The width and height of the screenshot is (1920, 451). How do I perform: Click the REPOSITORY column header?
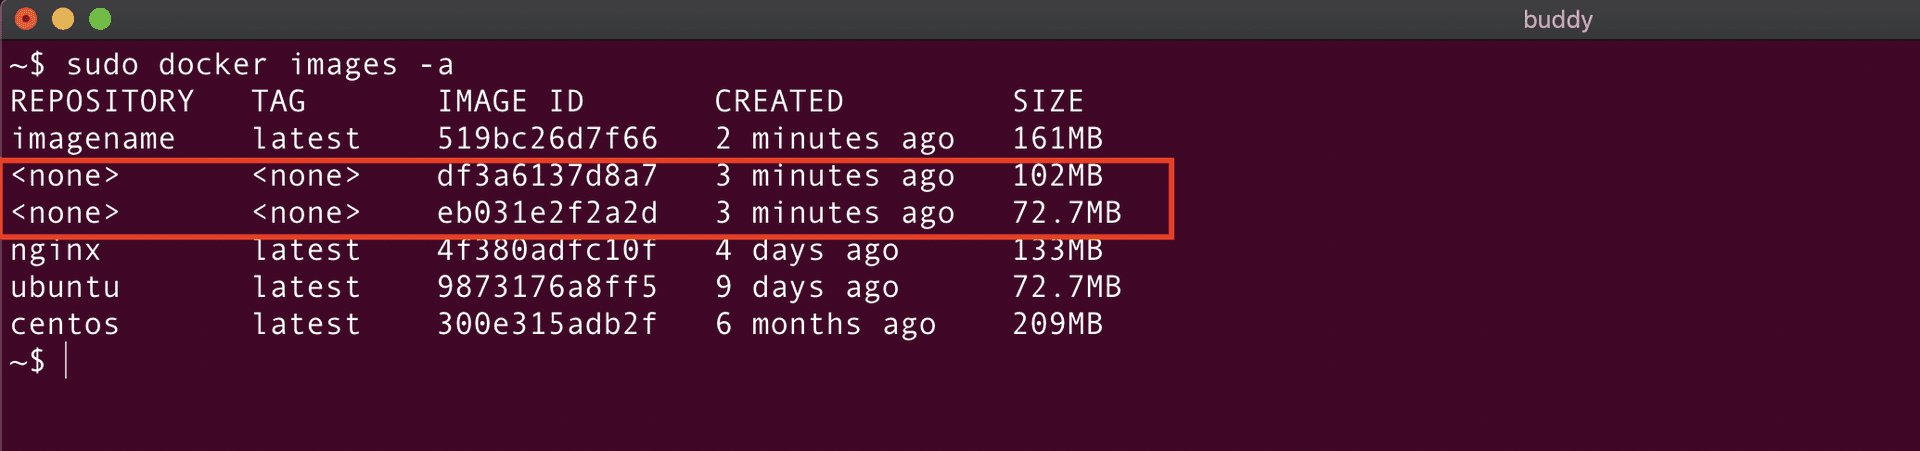point(102,102)
